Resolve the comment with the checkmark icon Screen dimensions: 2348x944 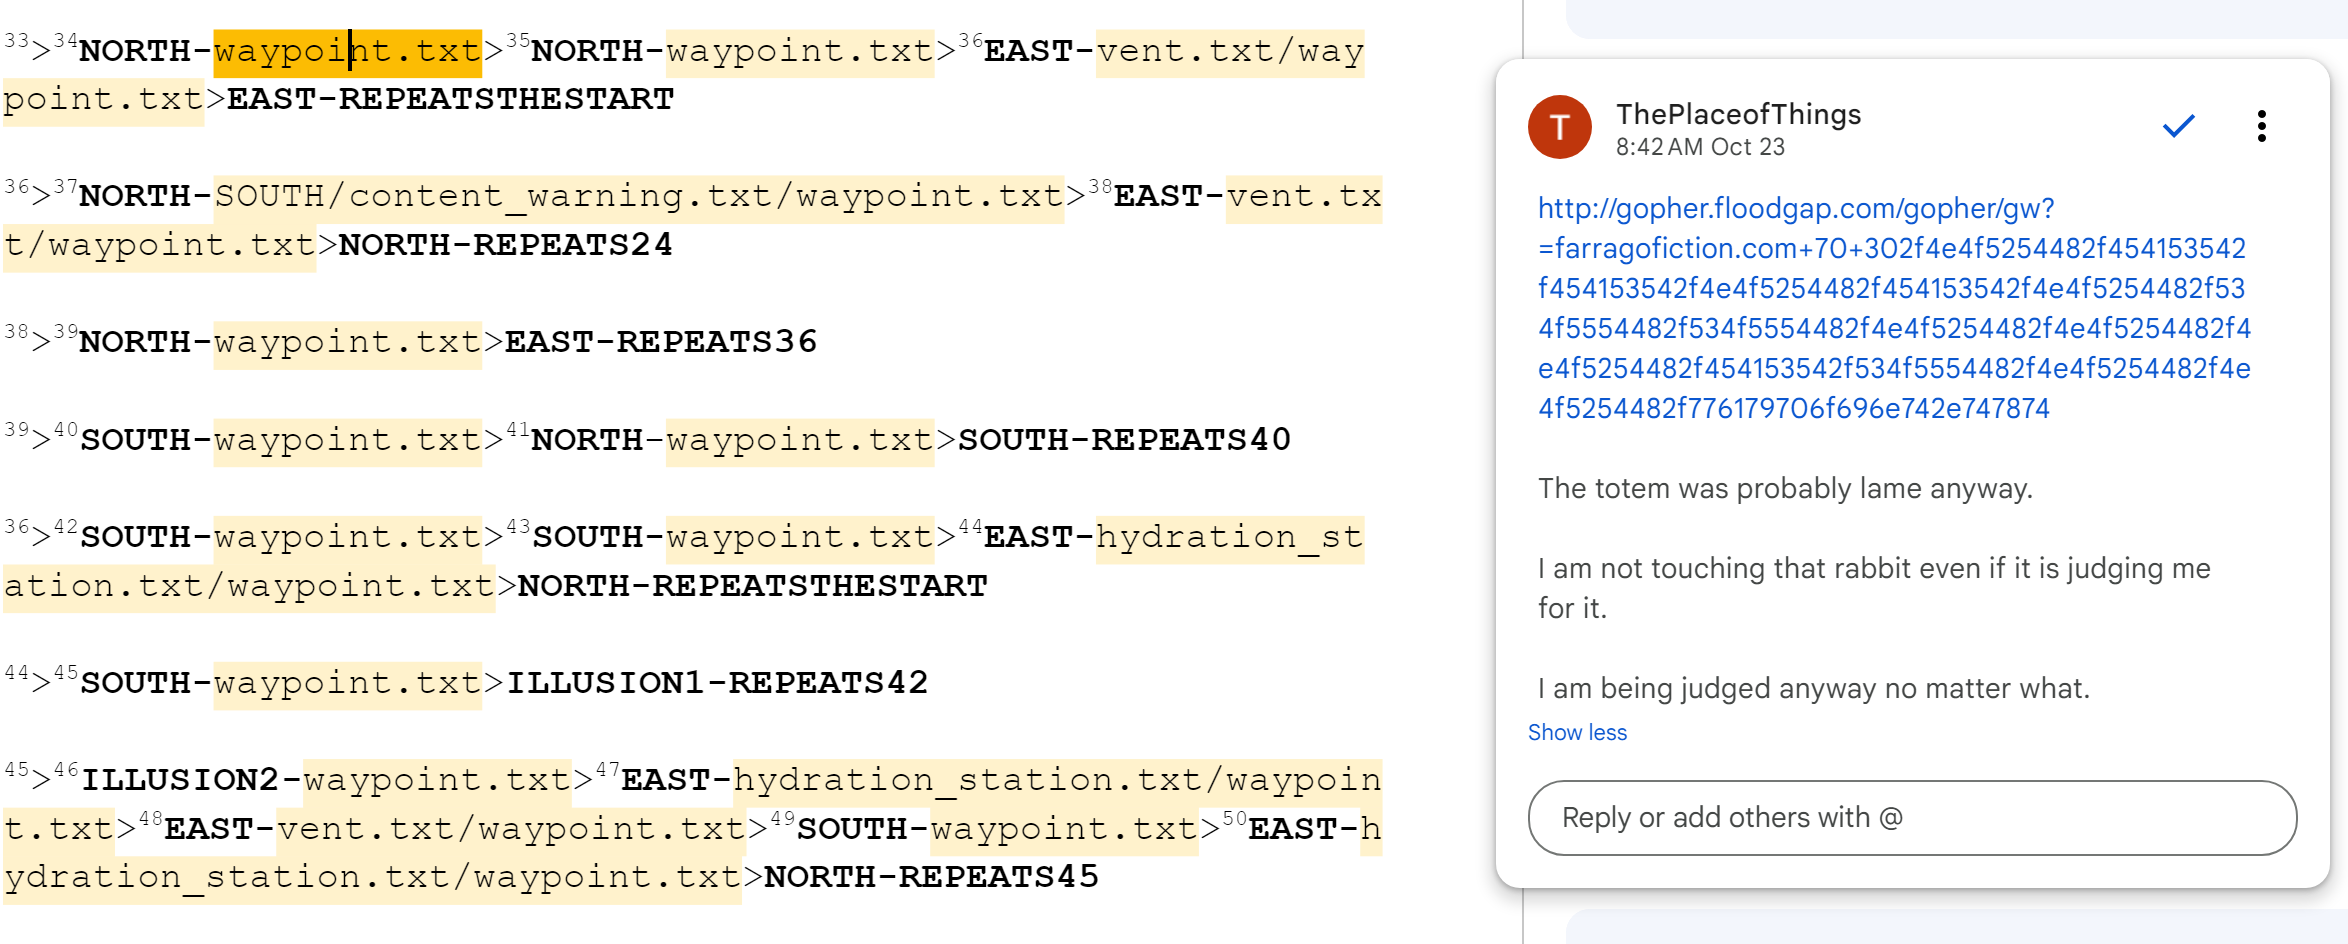click(x=2178, y=126)
